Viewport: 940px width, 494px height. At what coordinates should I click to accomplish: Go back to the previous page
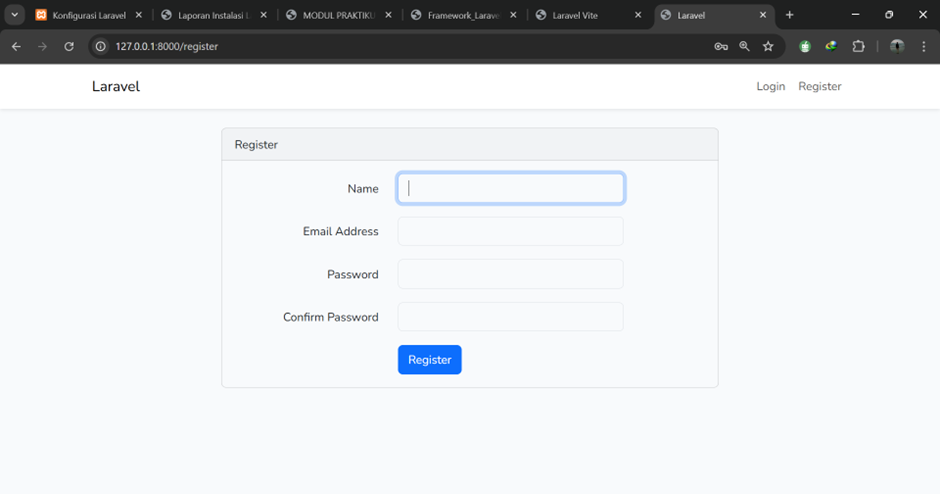tap(16, 46)
